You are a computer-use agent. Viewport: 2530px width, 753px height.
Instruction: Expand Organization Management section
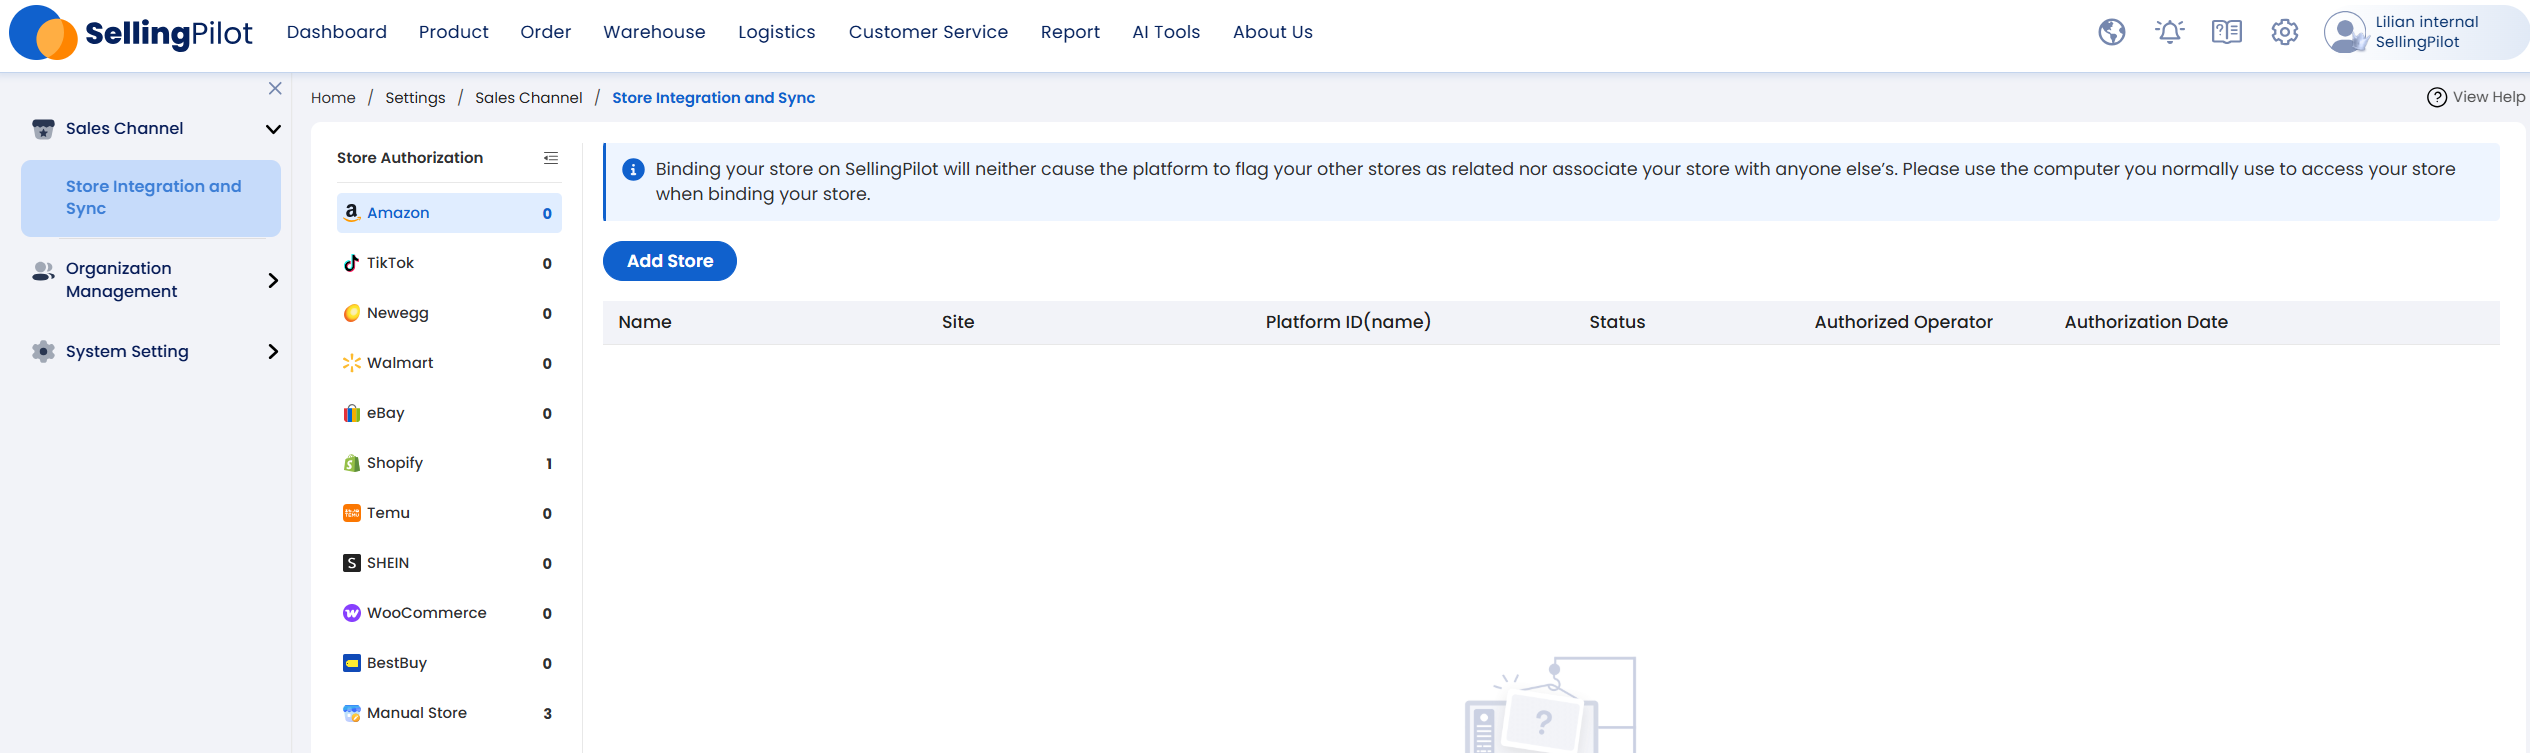coord(273,281)
